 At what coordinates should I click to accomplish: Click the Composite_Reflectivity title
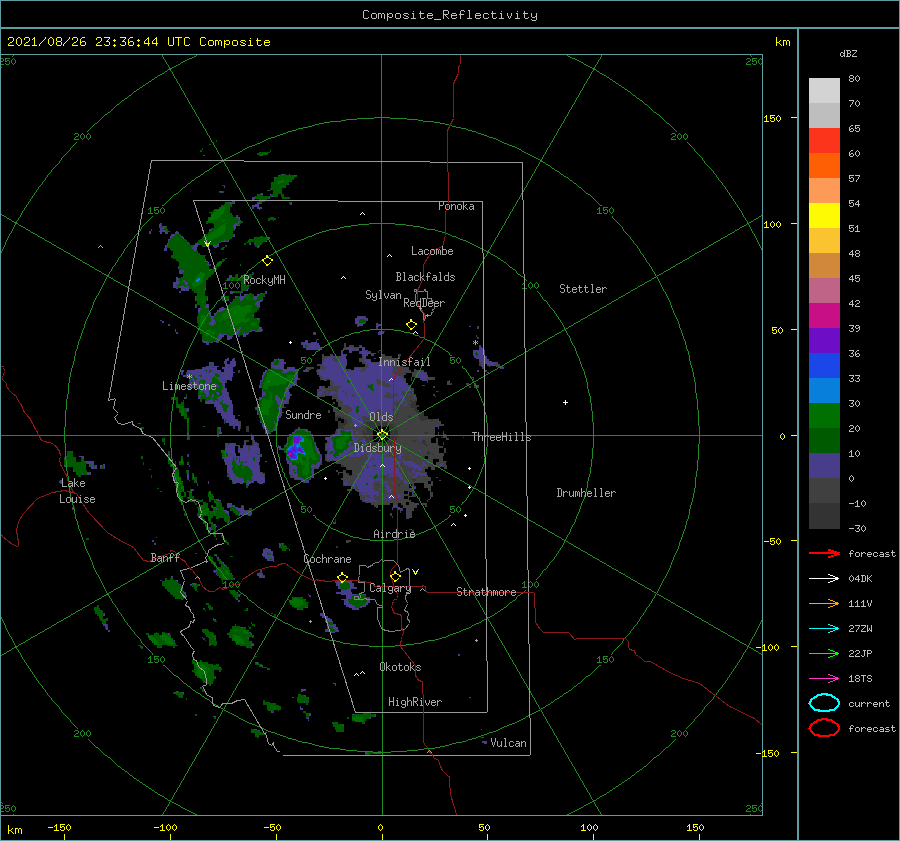pos(450,15)
